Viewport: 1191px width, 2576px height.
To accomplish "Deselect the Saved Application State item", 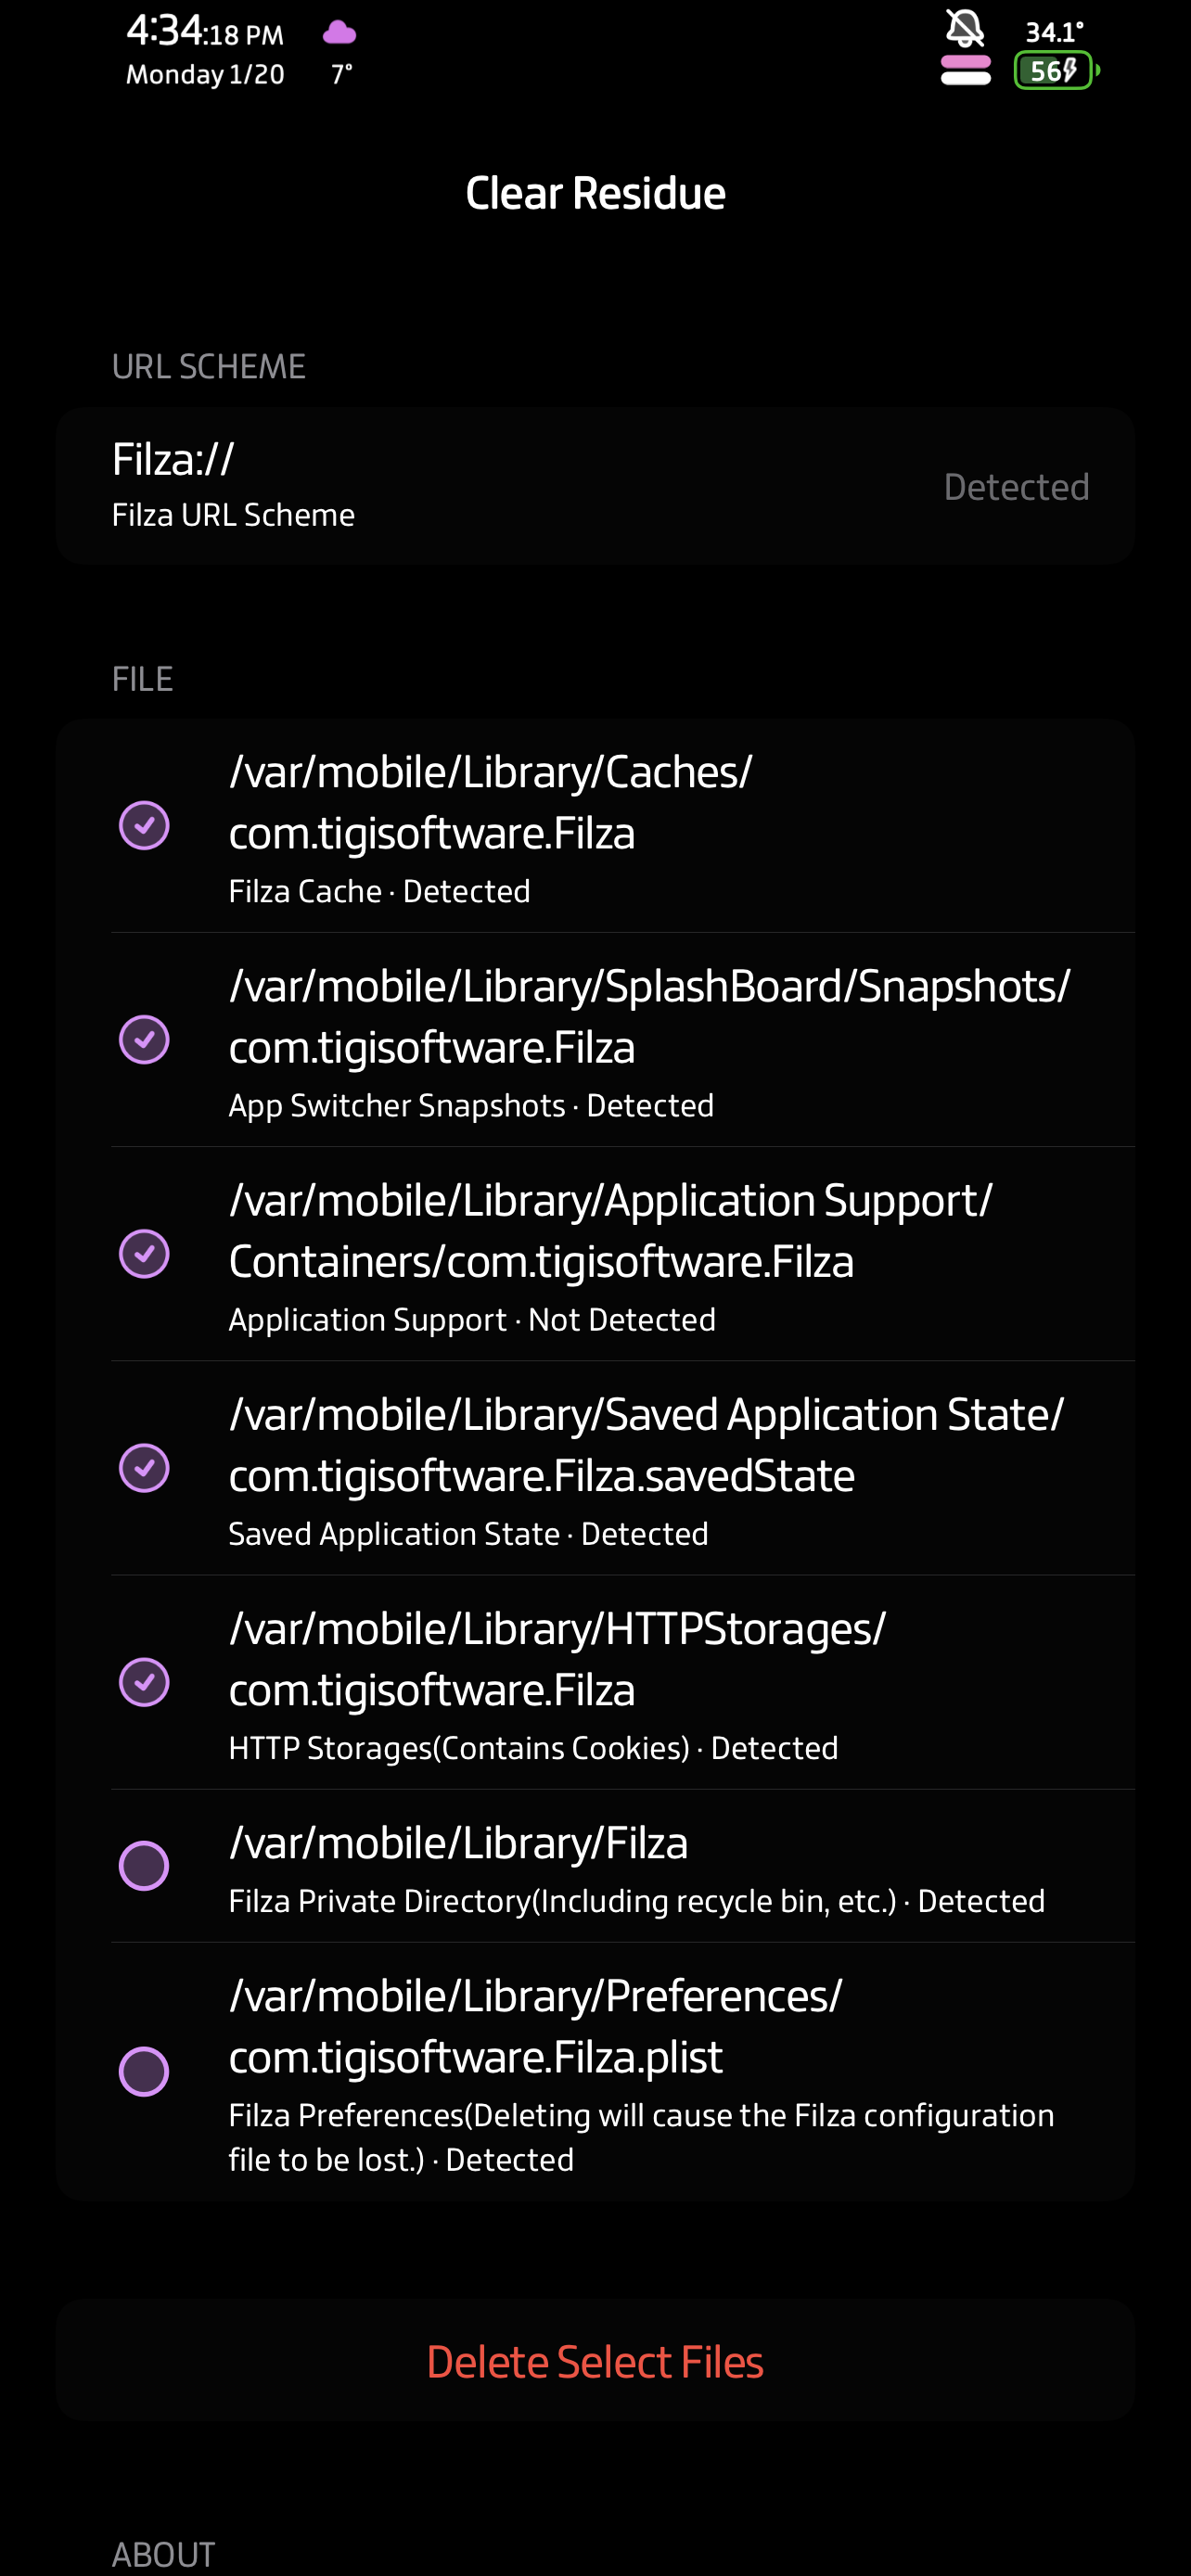I will click(x=144, y=1467).
